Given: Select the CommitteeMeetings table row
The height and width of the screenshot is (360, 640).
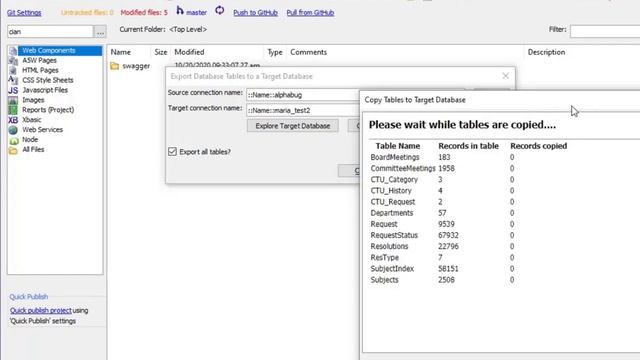Looking at the screenshot, I should (469, 168).
